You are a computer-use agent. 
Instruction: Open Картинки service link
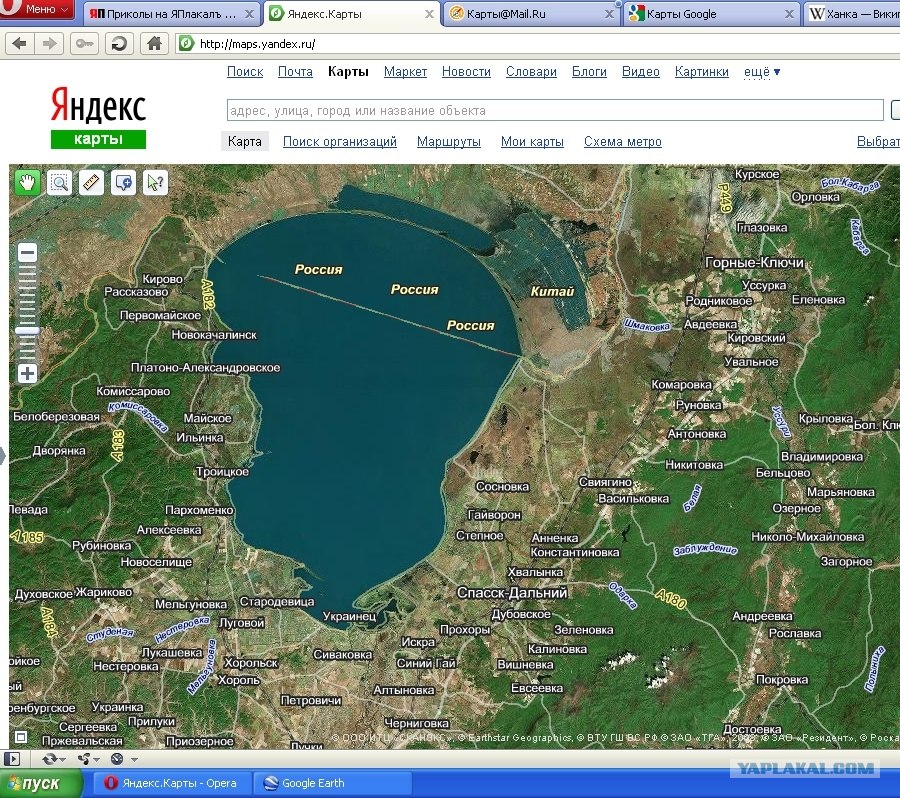pyautogui.click(x=701, y=71)
